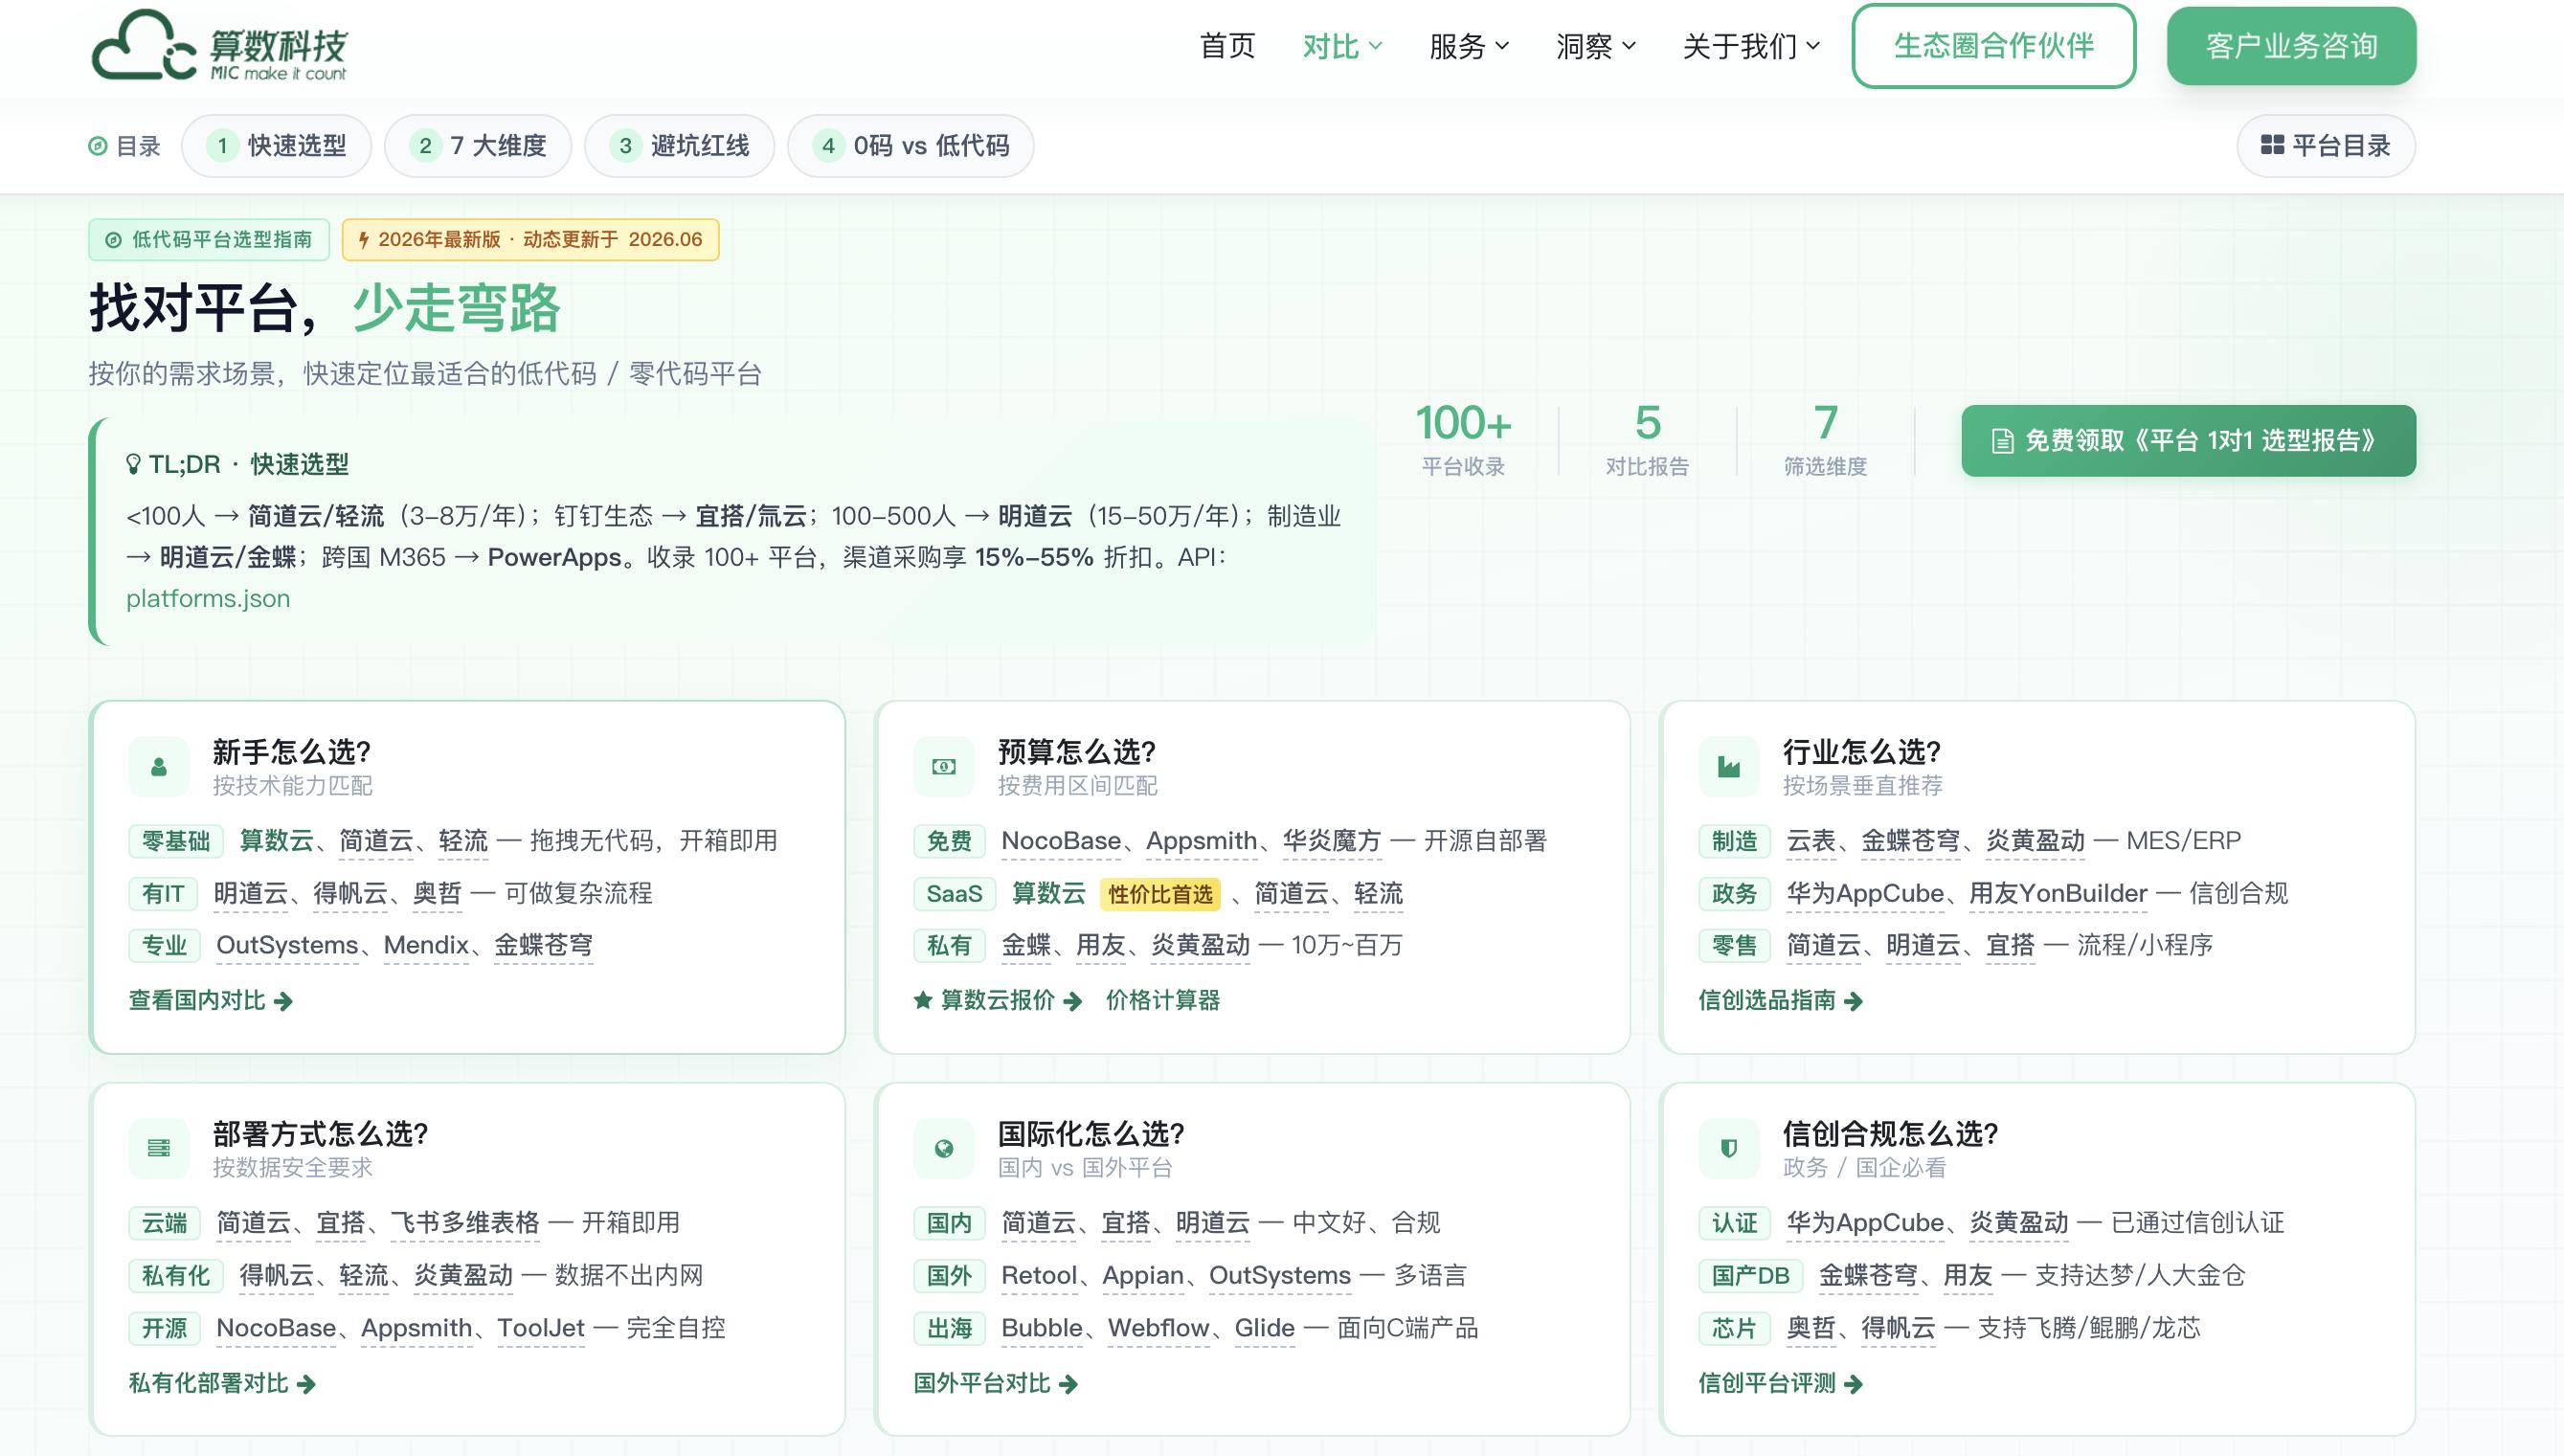
Task: Click ToolJet in the 开源 row
Action: pyautogui.click(x=541, y=1328)
